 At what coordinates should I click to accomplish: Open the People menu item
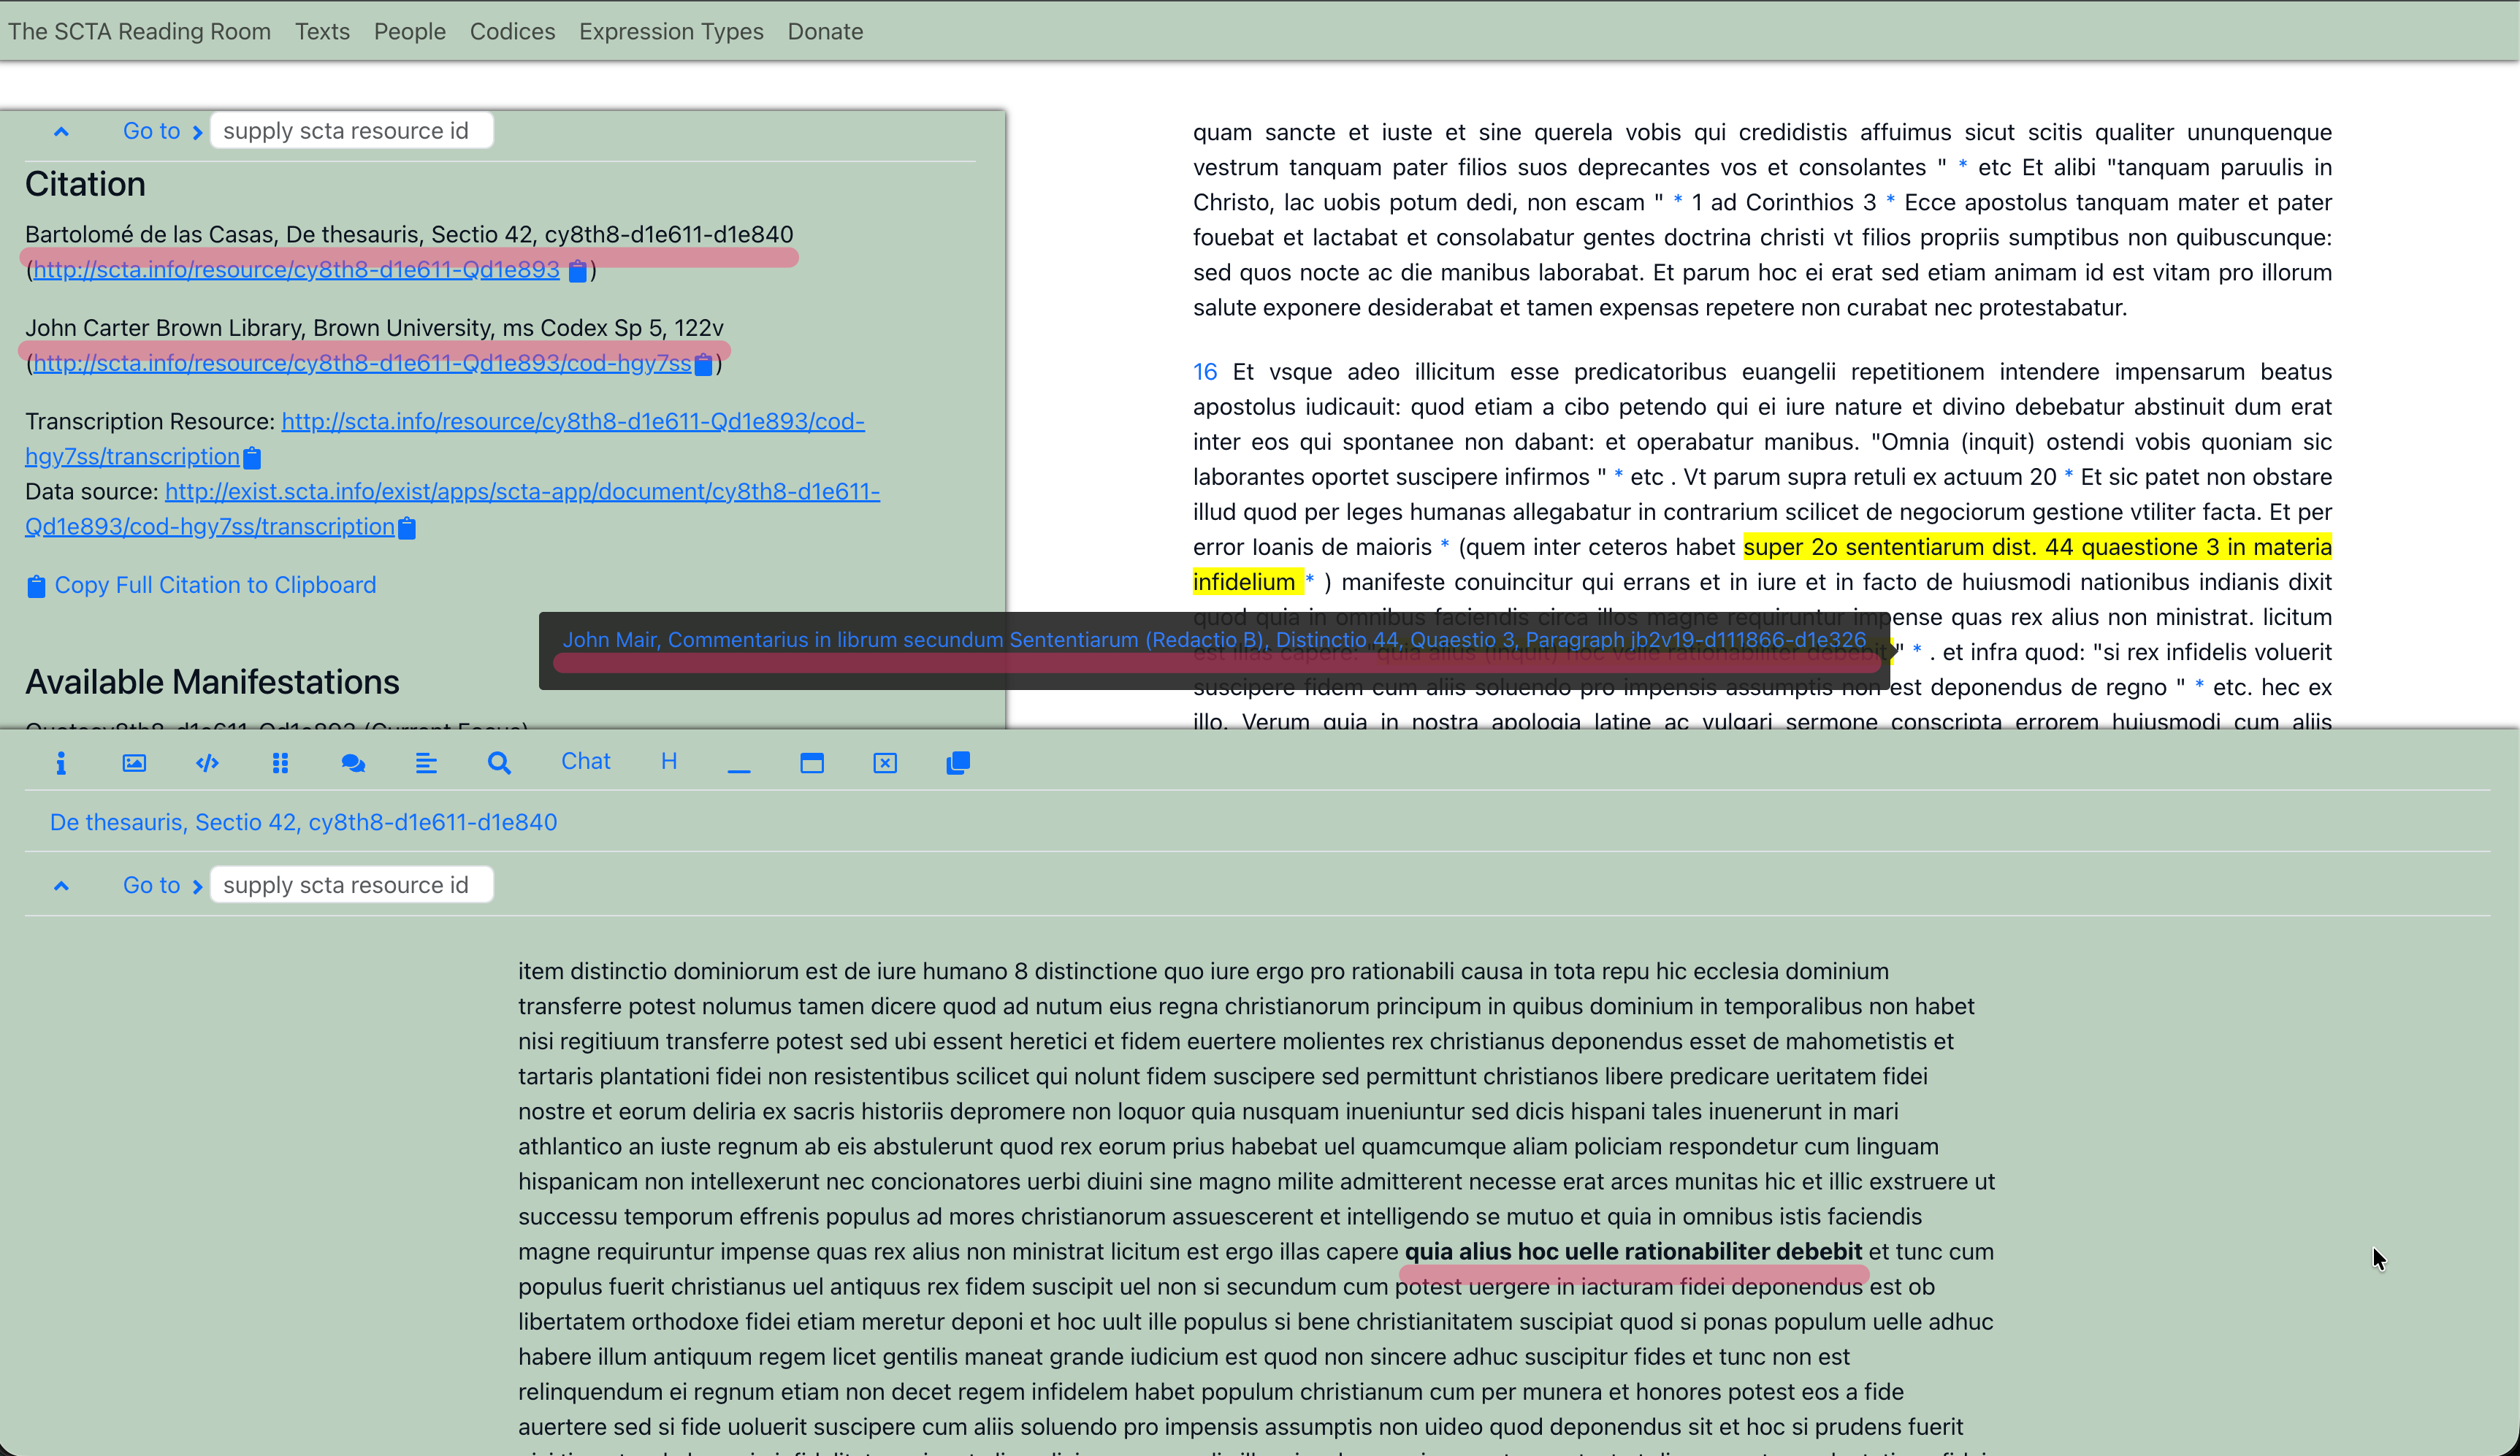(x=410, y=31)
